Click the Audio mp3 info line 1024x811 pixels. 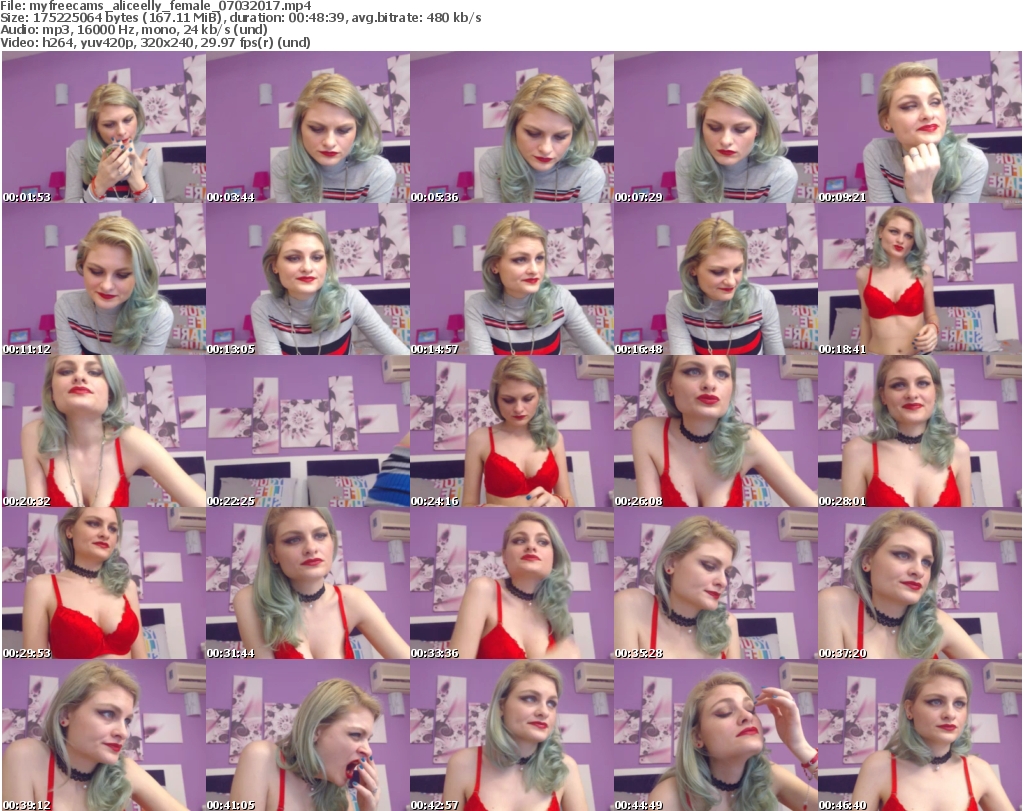tap(134, 29)
